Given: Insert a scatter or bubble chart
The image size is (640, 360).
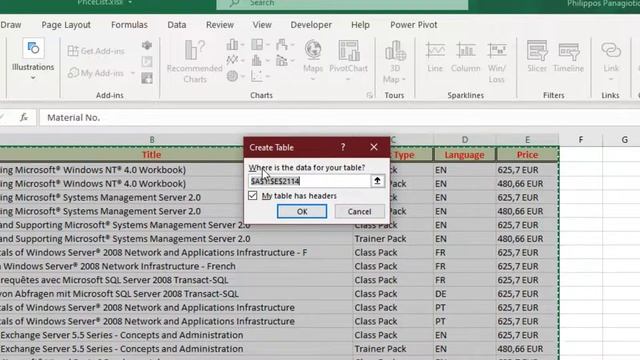Looking at the screenshot, I should click(257, 76).
